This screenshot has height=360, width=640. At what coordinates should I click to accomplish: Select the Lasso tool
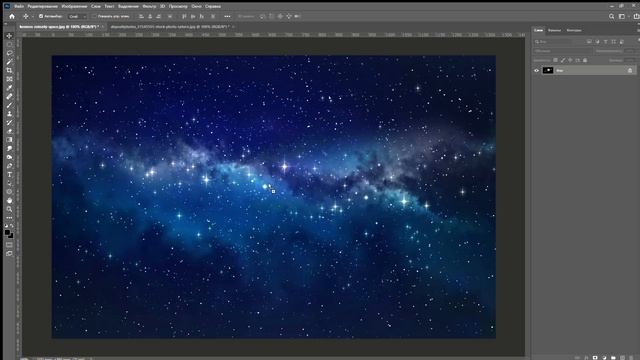[9, 53]
